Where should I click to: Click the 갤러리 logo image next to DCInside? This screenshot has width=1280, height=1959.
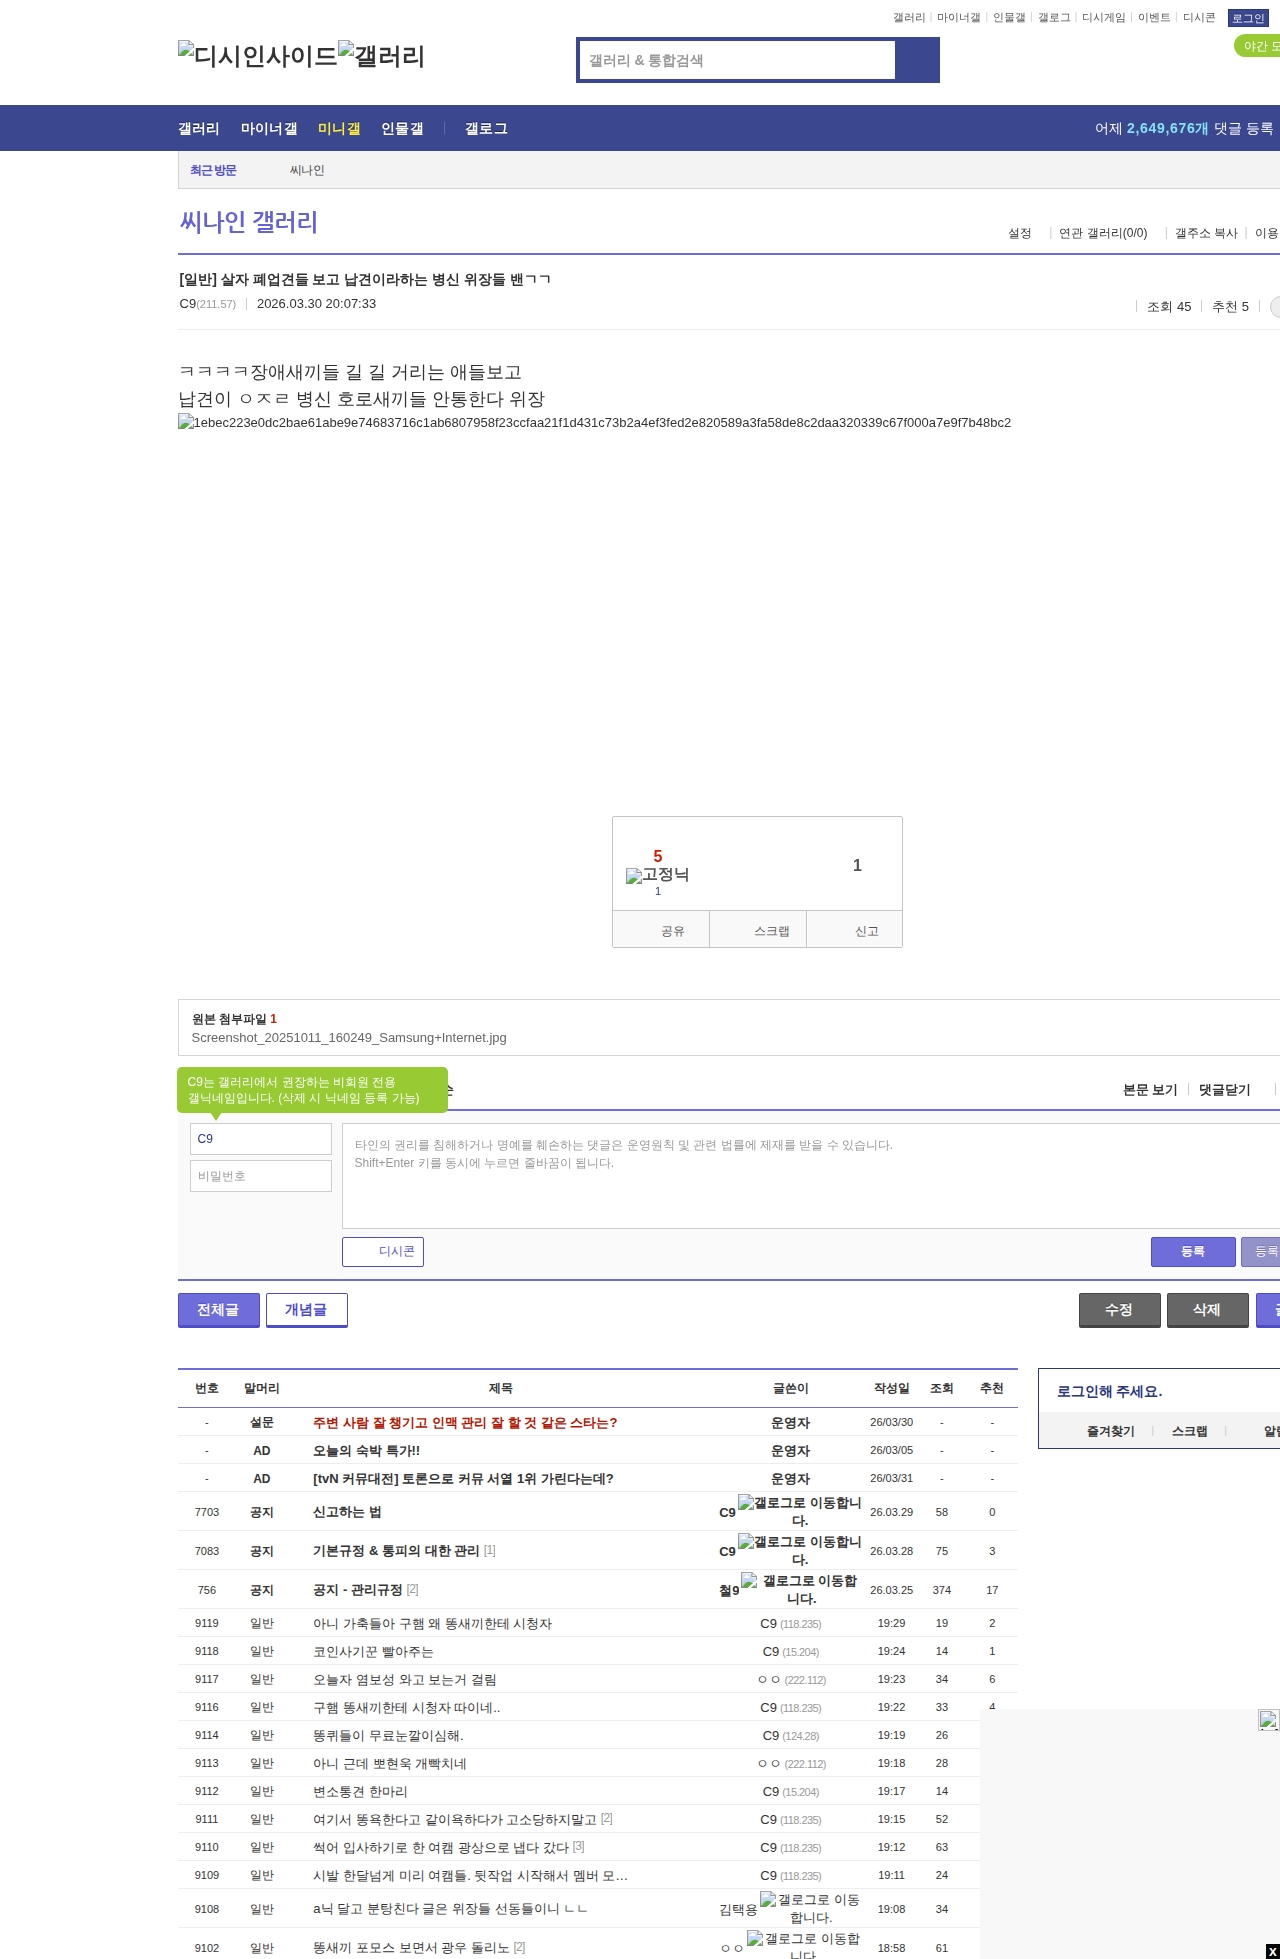(x=381, y=56)
